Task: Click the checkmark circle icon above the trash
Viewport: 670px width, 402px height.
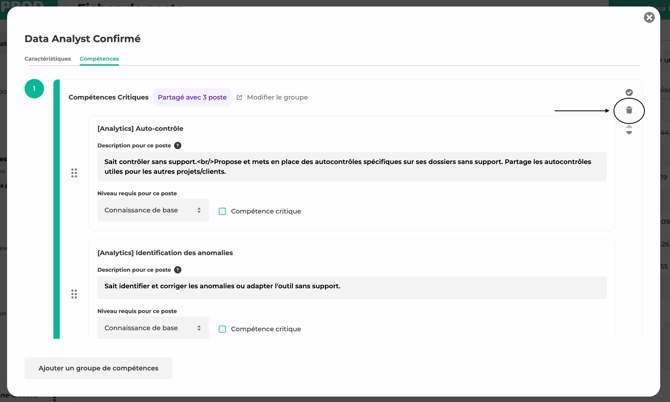Action: pyautogui.click(x=629, y=92)
